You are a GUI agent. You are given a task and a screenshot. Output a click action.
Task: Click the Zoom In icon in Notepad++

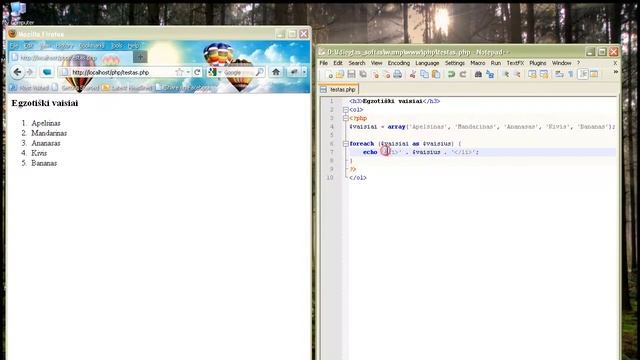(506, 74)
